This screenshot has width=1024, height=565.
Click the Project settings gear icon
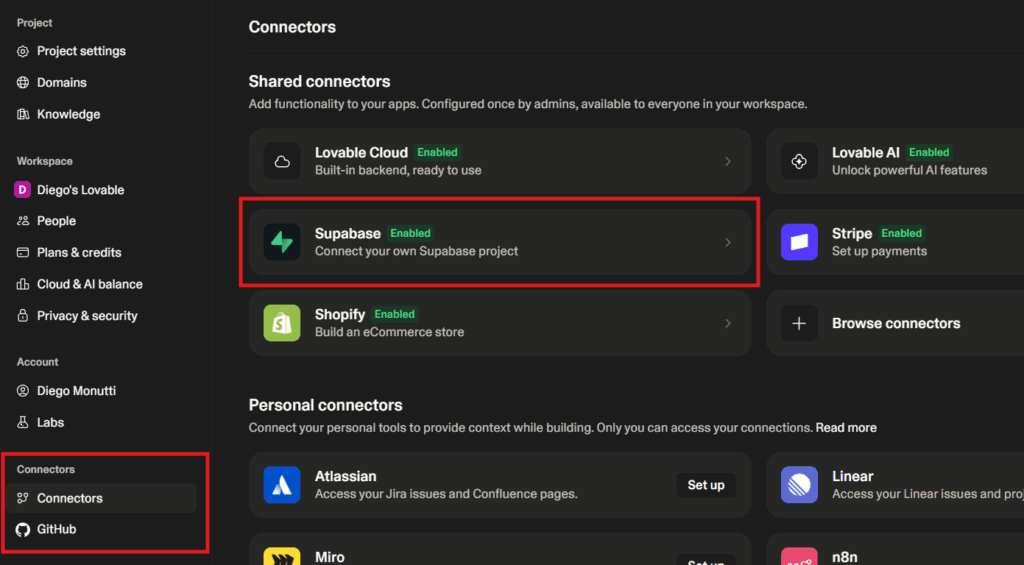coord(23,51)
